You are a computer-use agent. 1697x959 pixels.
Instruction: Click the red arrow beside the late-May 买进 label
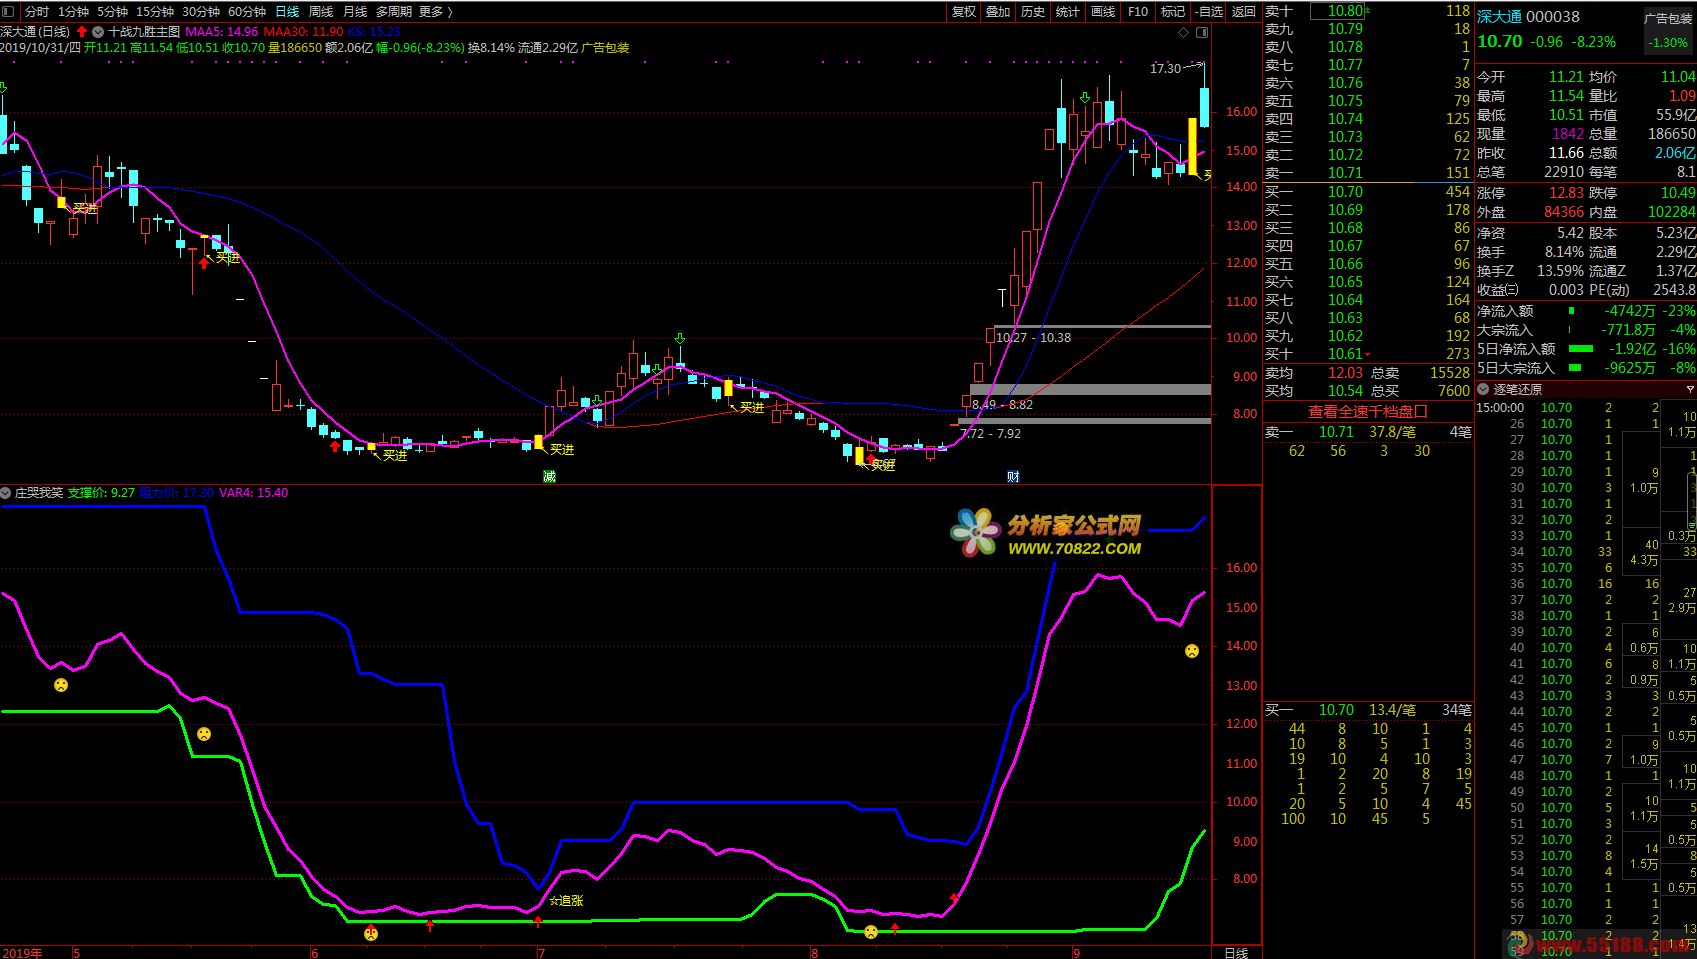pyautogui.click(x=204, y=262)
